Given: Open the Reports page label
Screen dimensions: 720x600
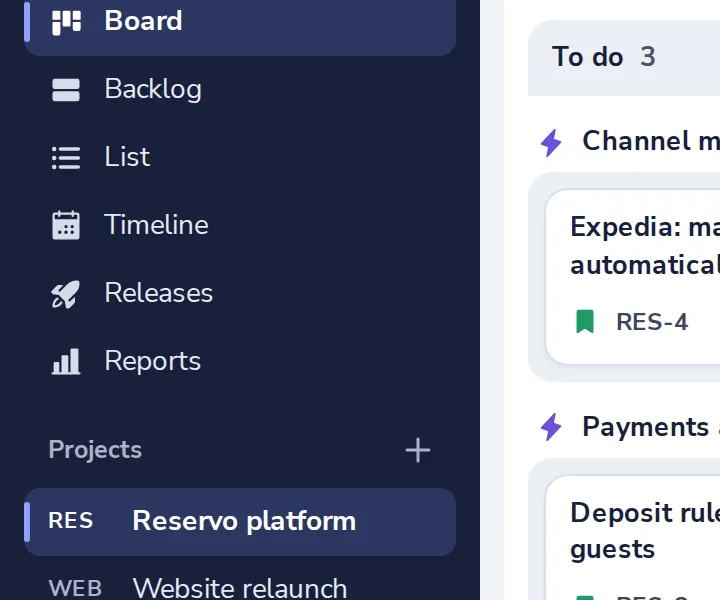Looking at the screenshot, I should point(153,361).
